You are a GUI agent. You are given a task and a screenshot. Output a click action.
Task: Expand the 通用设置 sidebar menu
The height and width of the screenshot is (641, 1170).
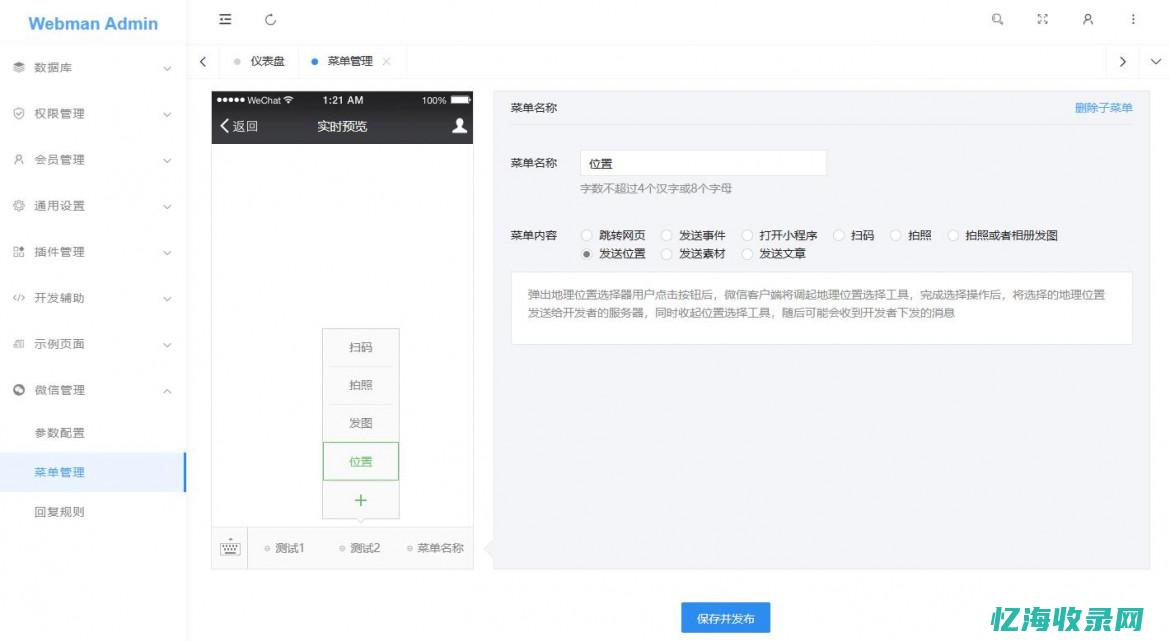coord(90,206)
